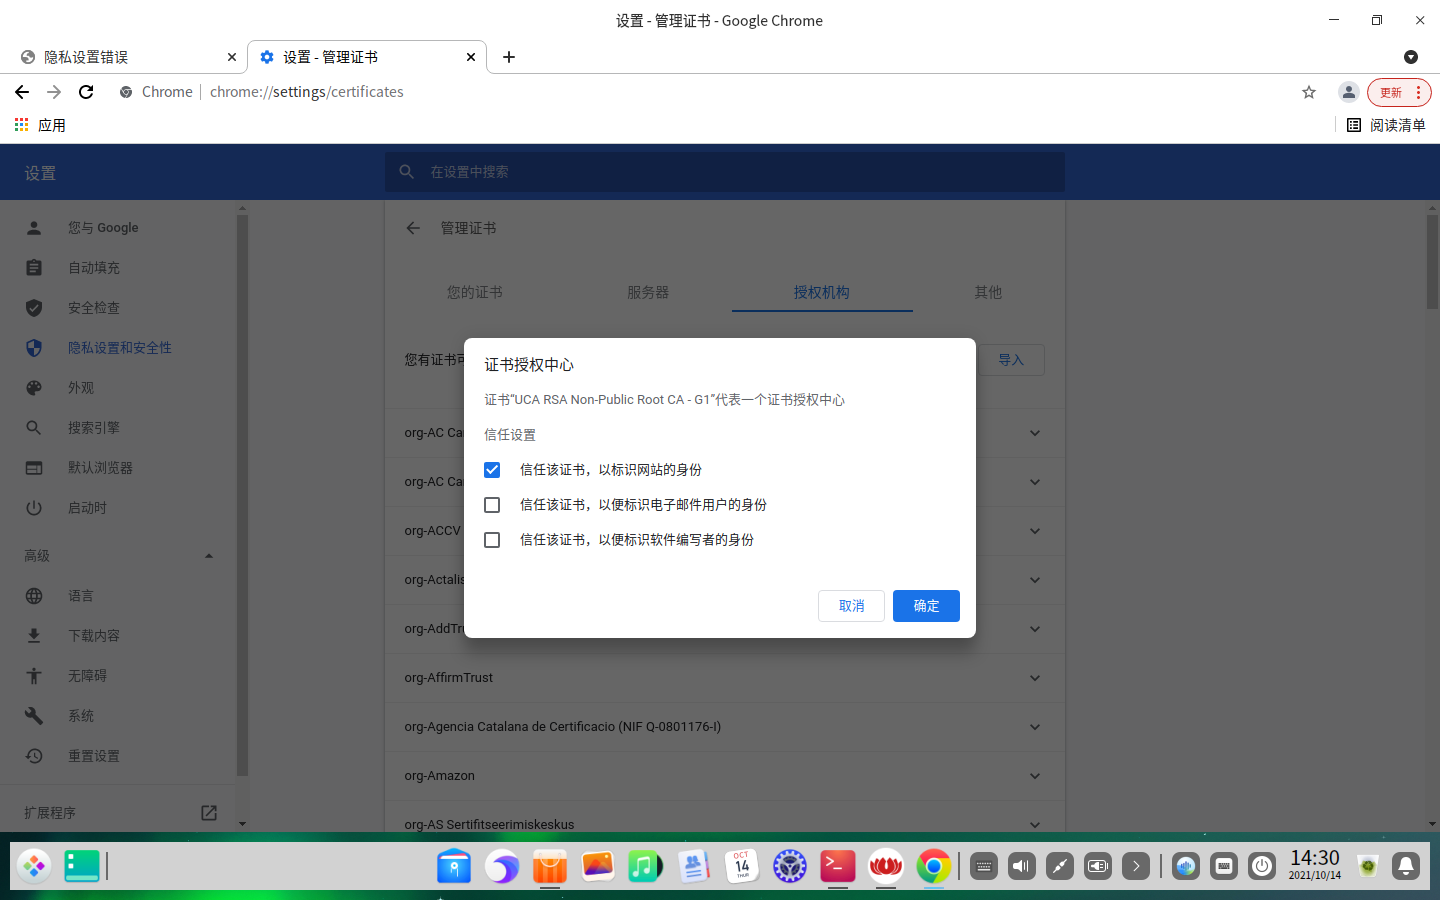Focus the 在设置中搜索 search field
1440x900 pixels.
[x=725, y=172]
